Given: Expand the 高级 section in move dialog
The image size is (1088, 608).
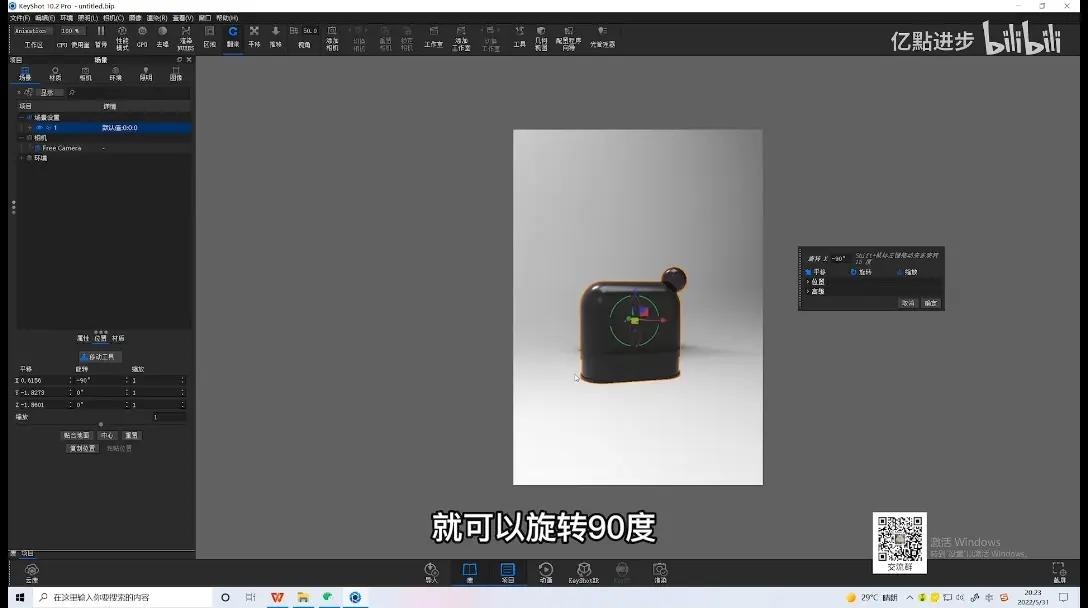Looking at the screenshot, I should click(815, 292).
